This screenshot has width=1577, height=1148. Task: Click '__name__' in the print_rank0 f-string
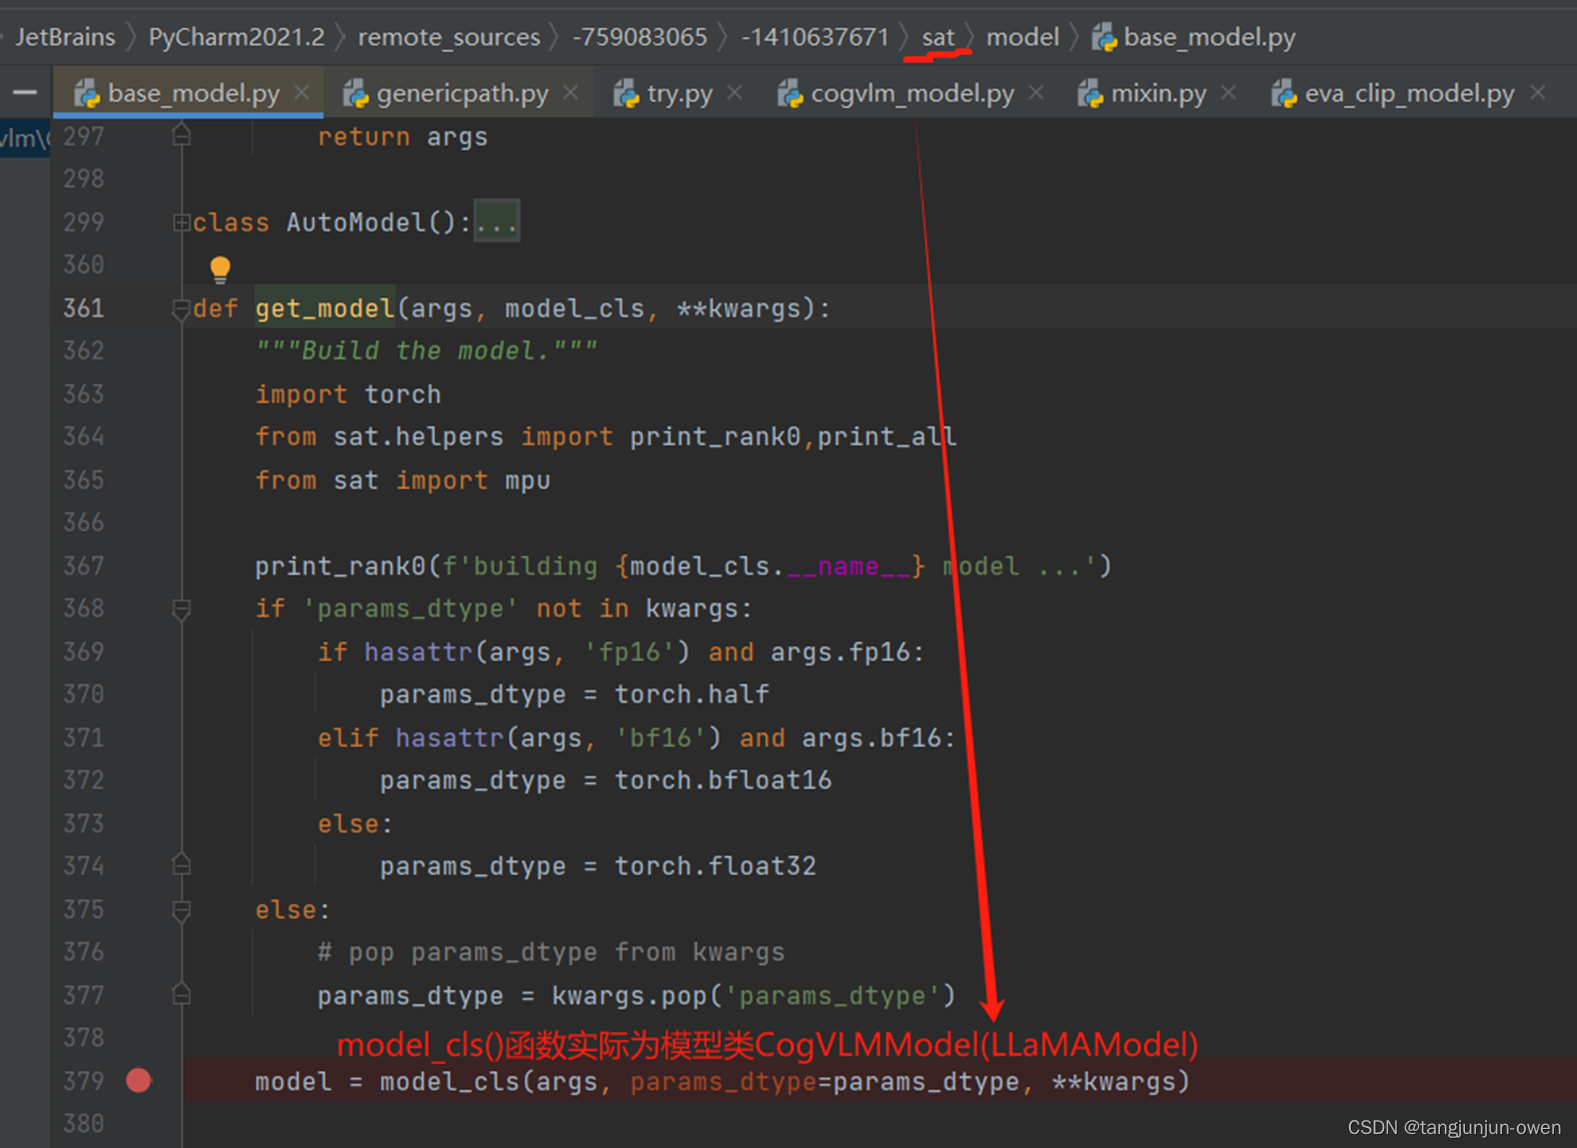coord(849,567)
